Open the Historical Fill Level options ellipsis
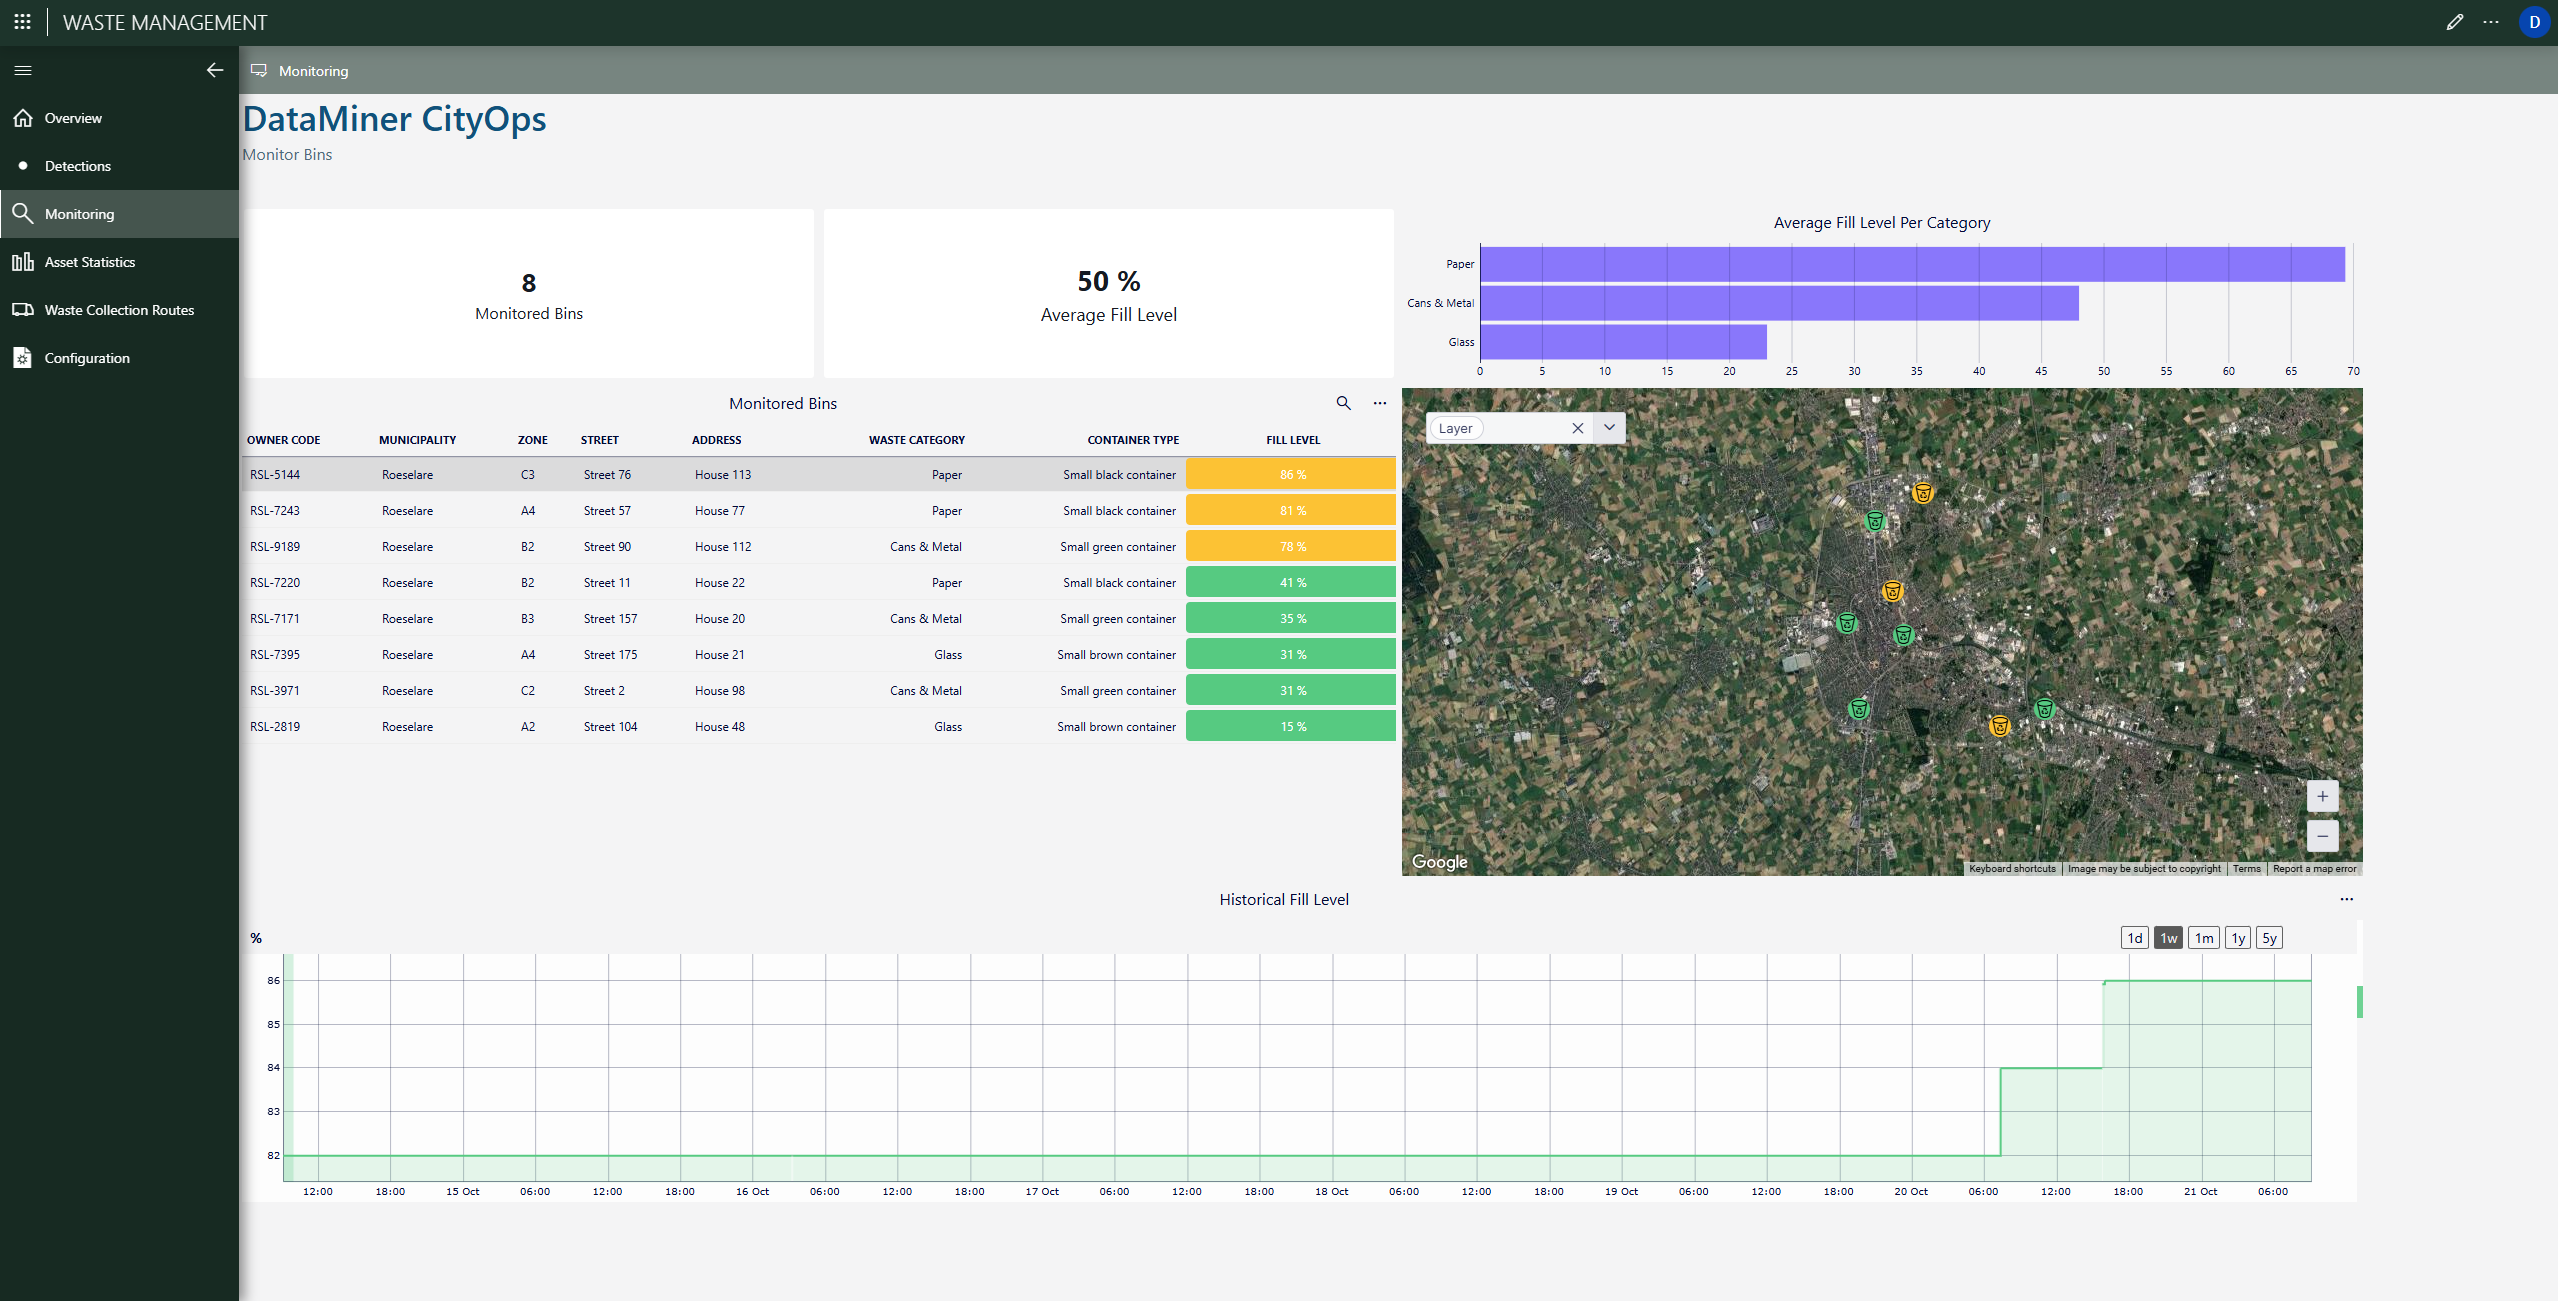The height and width of the screenshot is (1301, 2558). (x=2346, y=899)
